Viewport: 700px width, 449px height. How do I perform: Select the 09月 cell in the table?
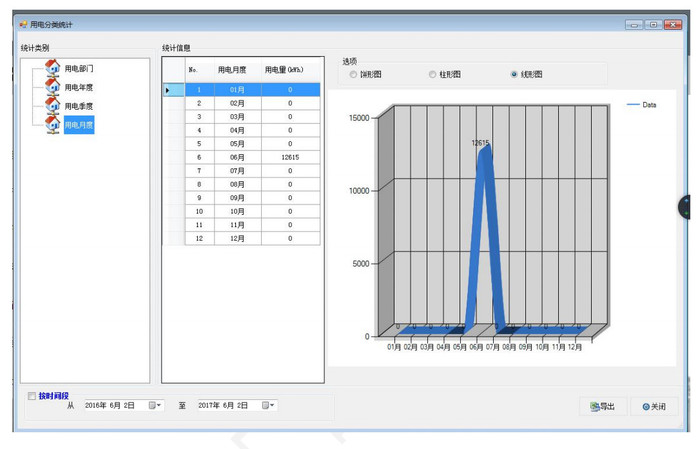point(238,198)
